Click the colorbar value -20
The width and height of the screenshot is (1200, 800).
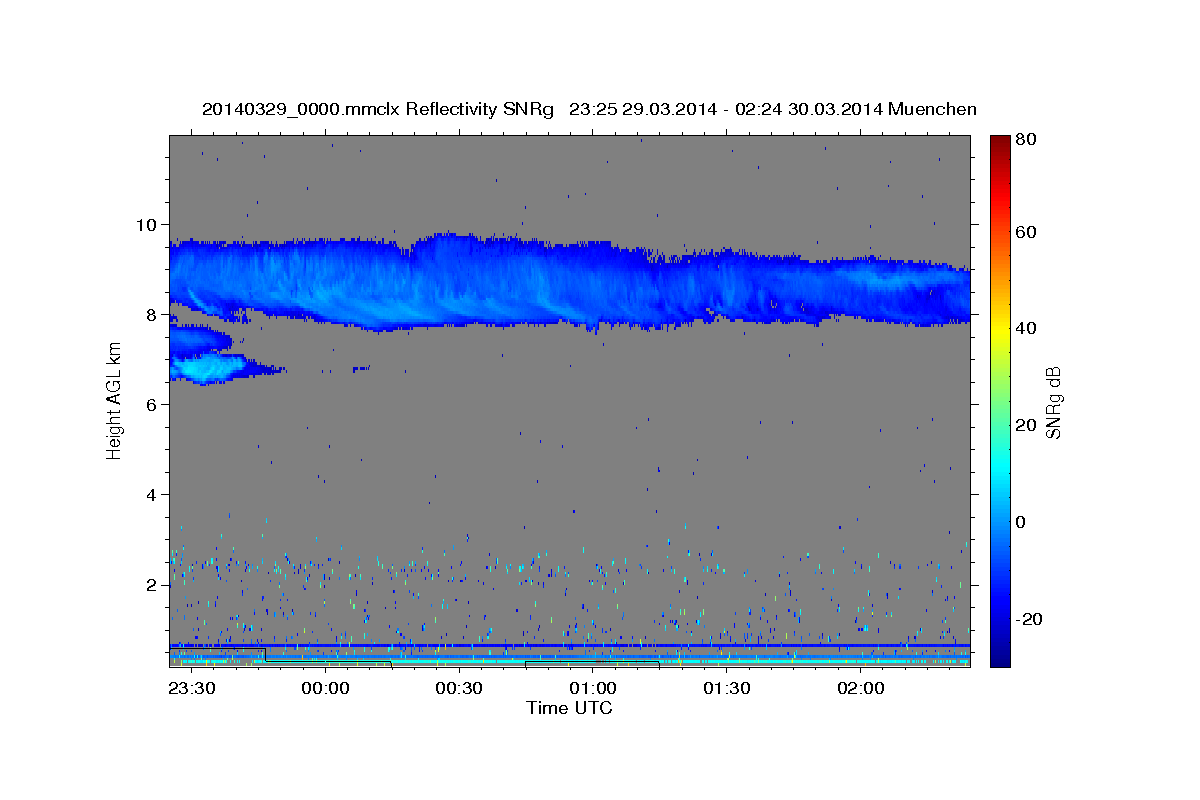click(1029, 619)
